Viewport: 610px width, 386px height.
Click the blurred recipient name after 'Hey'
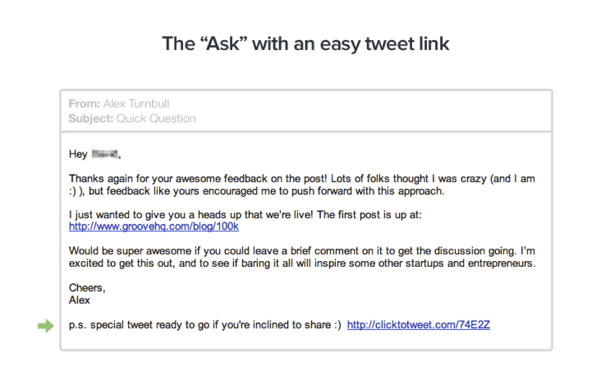[x=105, y=154]
